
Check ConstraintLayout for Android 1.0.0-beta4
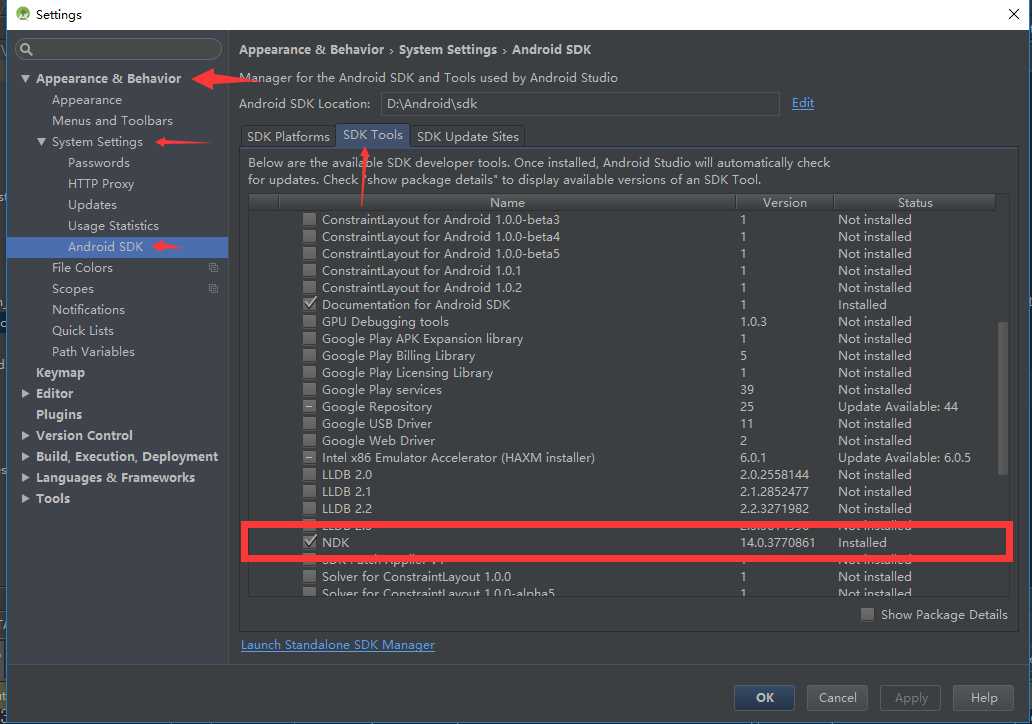pos(309,236)
